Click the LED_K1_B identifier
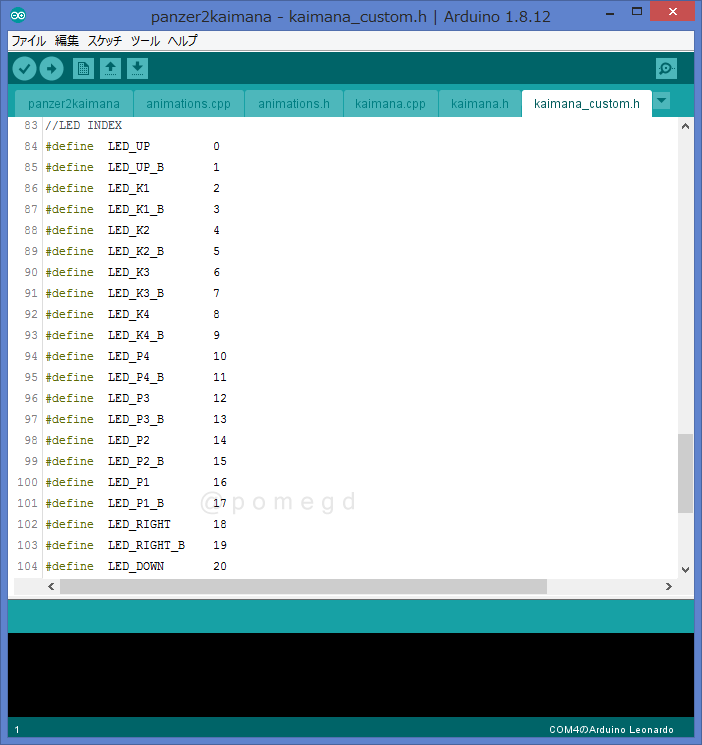The image size is (702, 745). click(x=136, y=209)
